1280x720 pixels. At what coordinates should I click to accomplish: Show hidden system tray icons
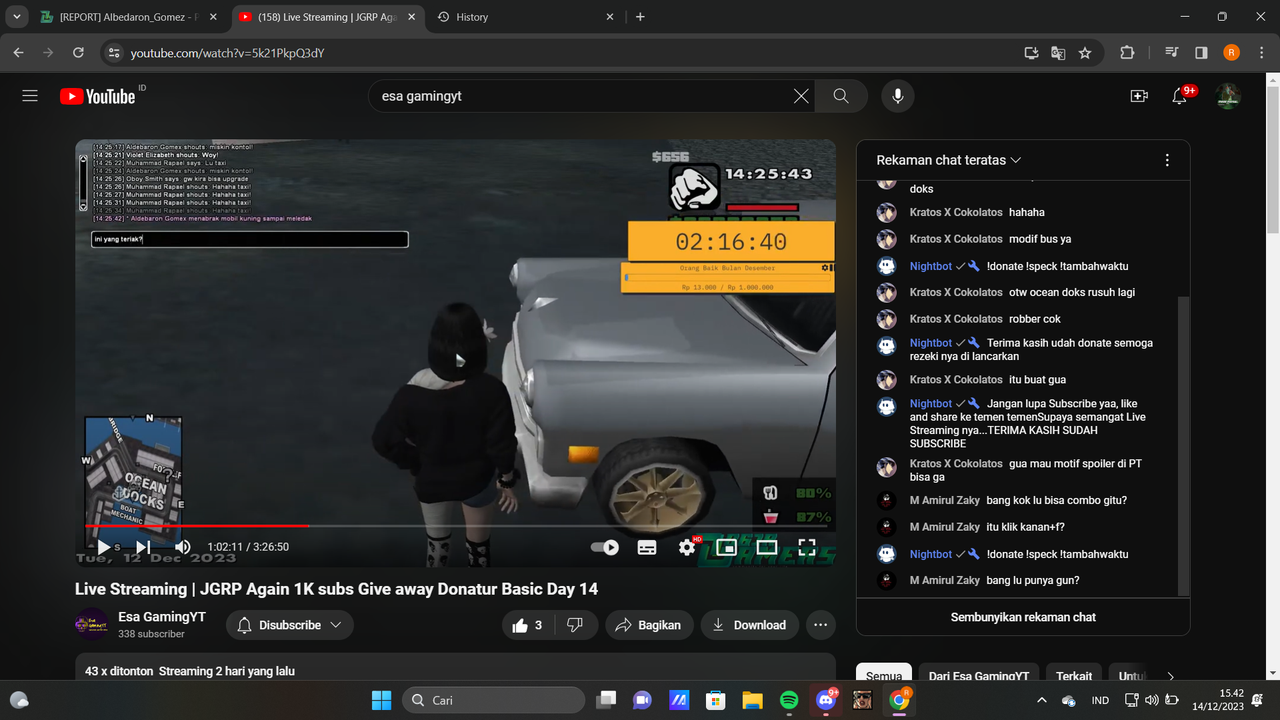point(1042,700)
